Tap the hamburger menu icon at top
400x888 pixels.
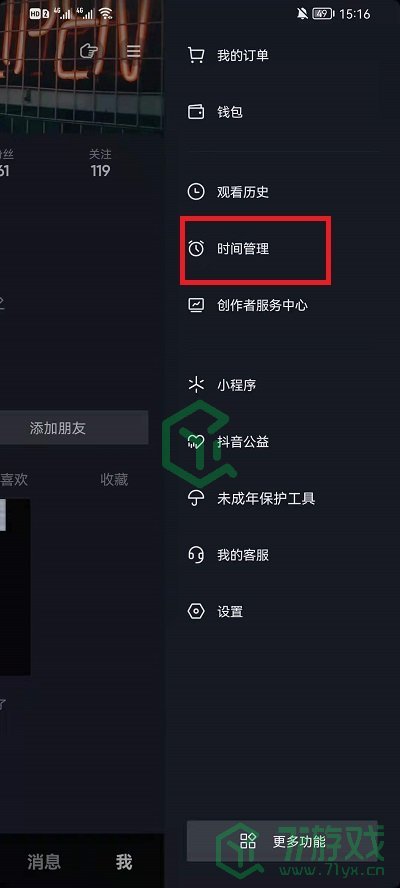click(x=134, y=52)
